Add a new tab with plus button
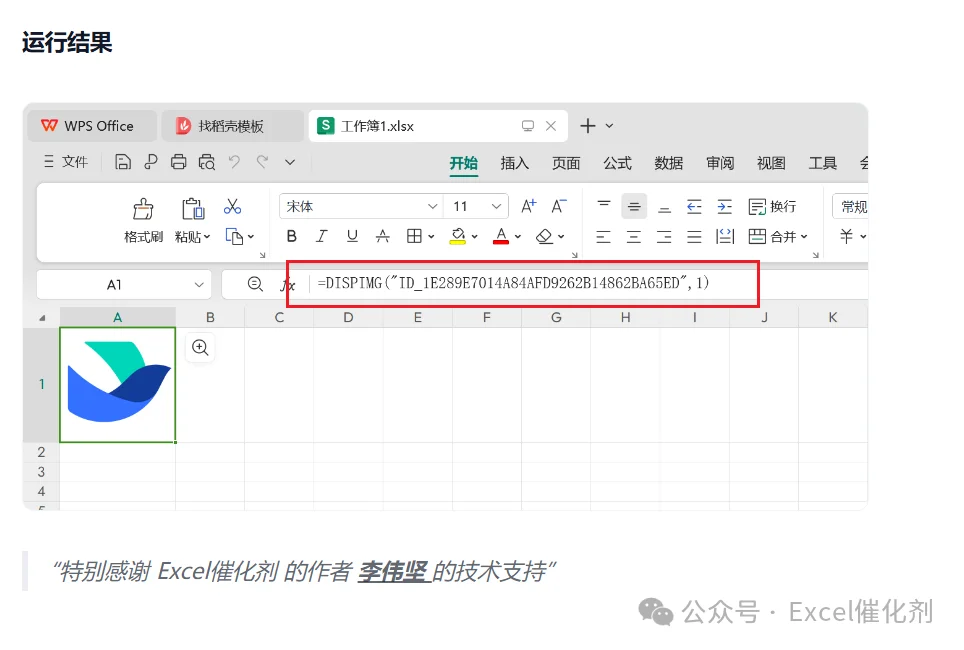The height and width of the screenshot is (650, 964). [x=588, y=126]
